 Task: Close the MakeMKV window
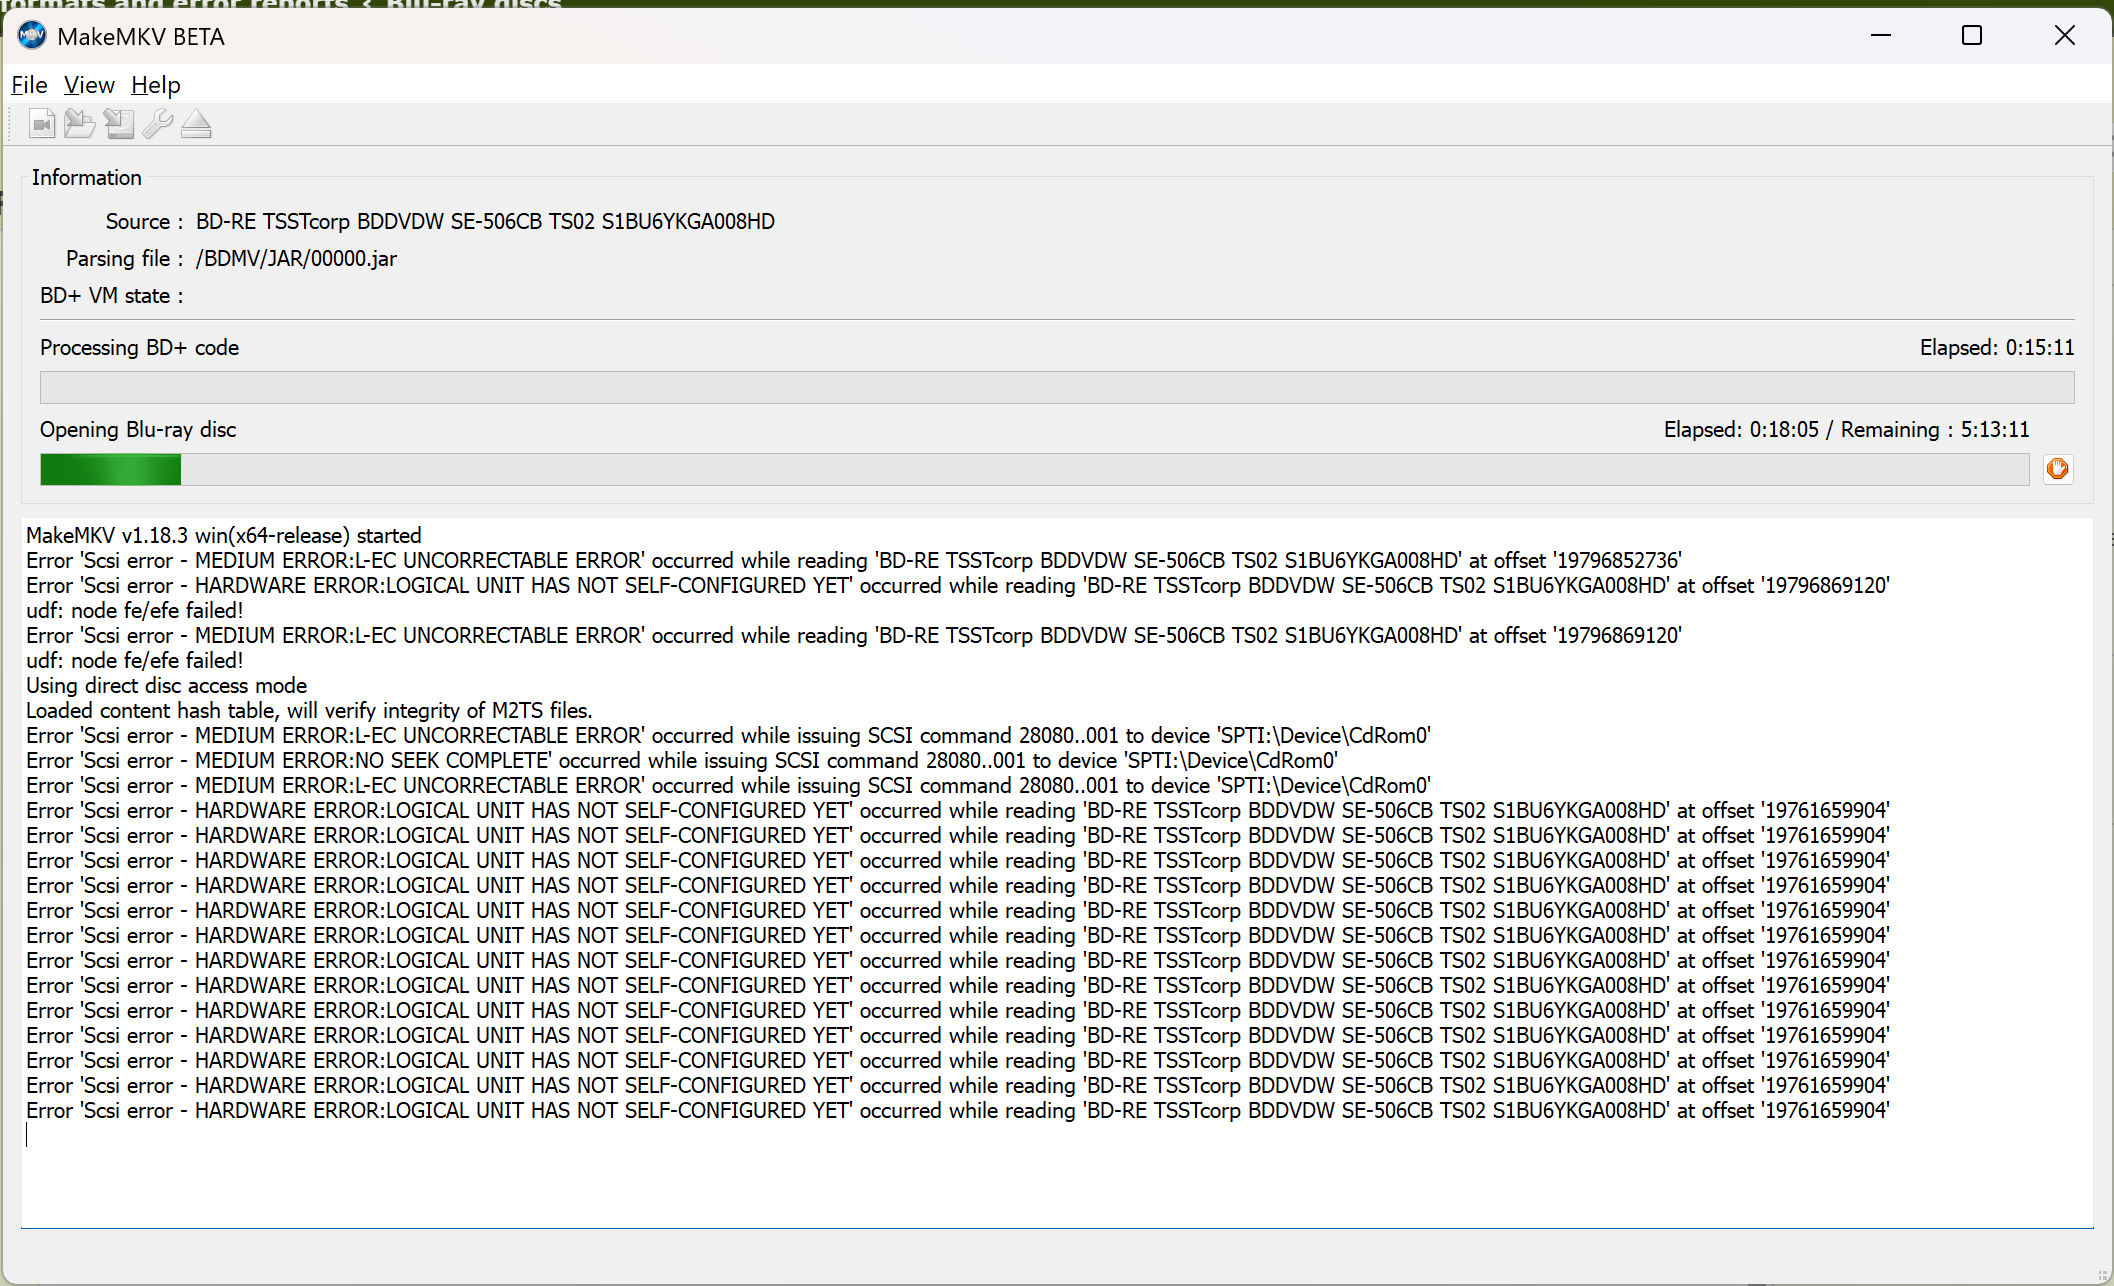pos(2064,36)
